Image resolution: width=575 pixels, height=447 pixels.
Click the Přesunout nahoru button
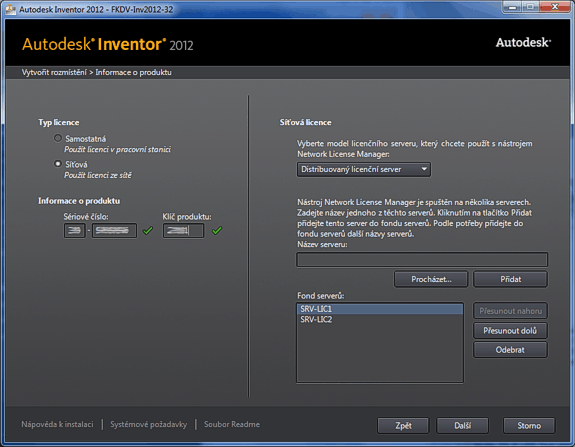[510, 311]
